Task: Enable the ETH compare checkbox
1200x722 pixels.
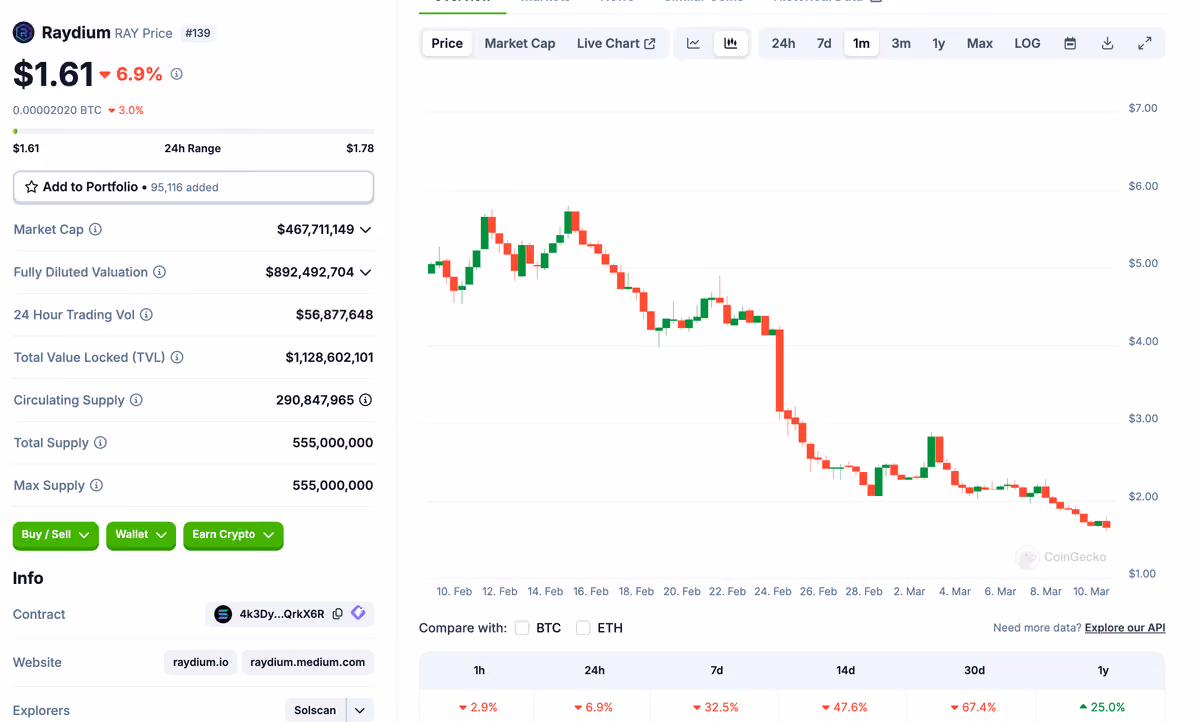Action: pyautogui.click(x=583, y=628)
